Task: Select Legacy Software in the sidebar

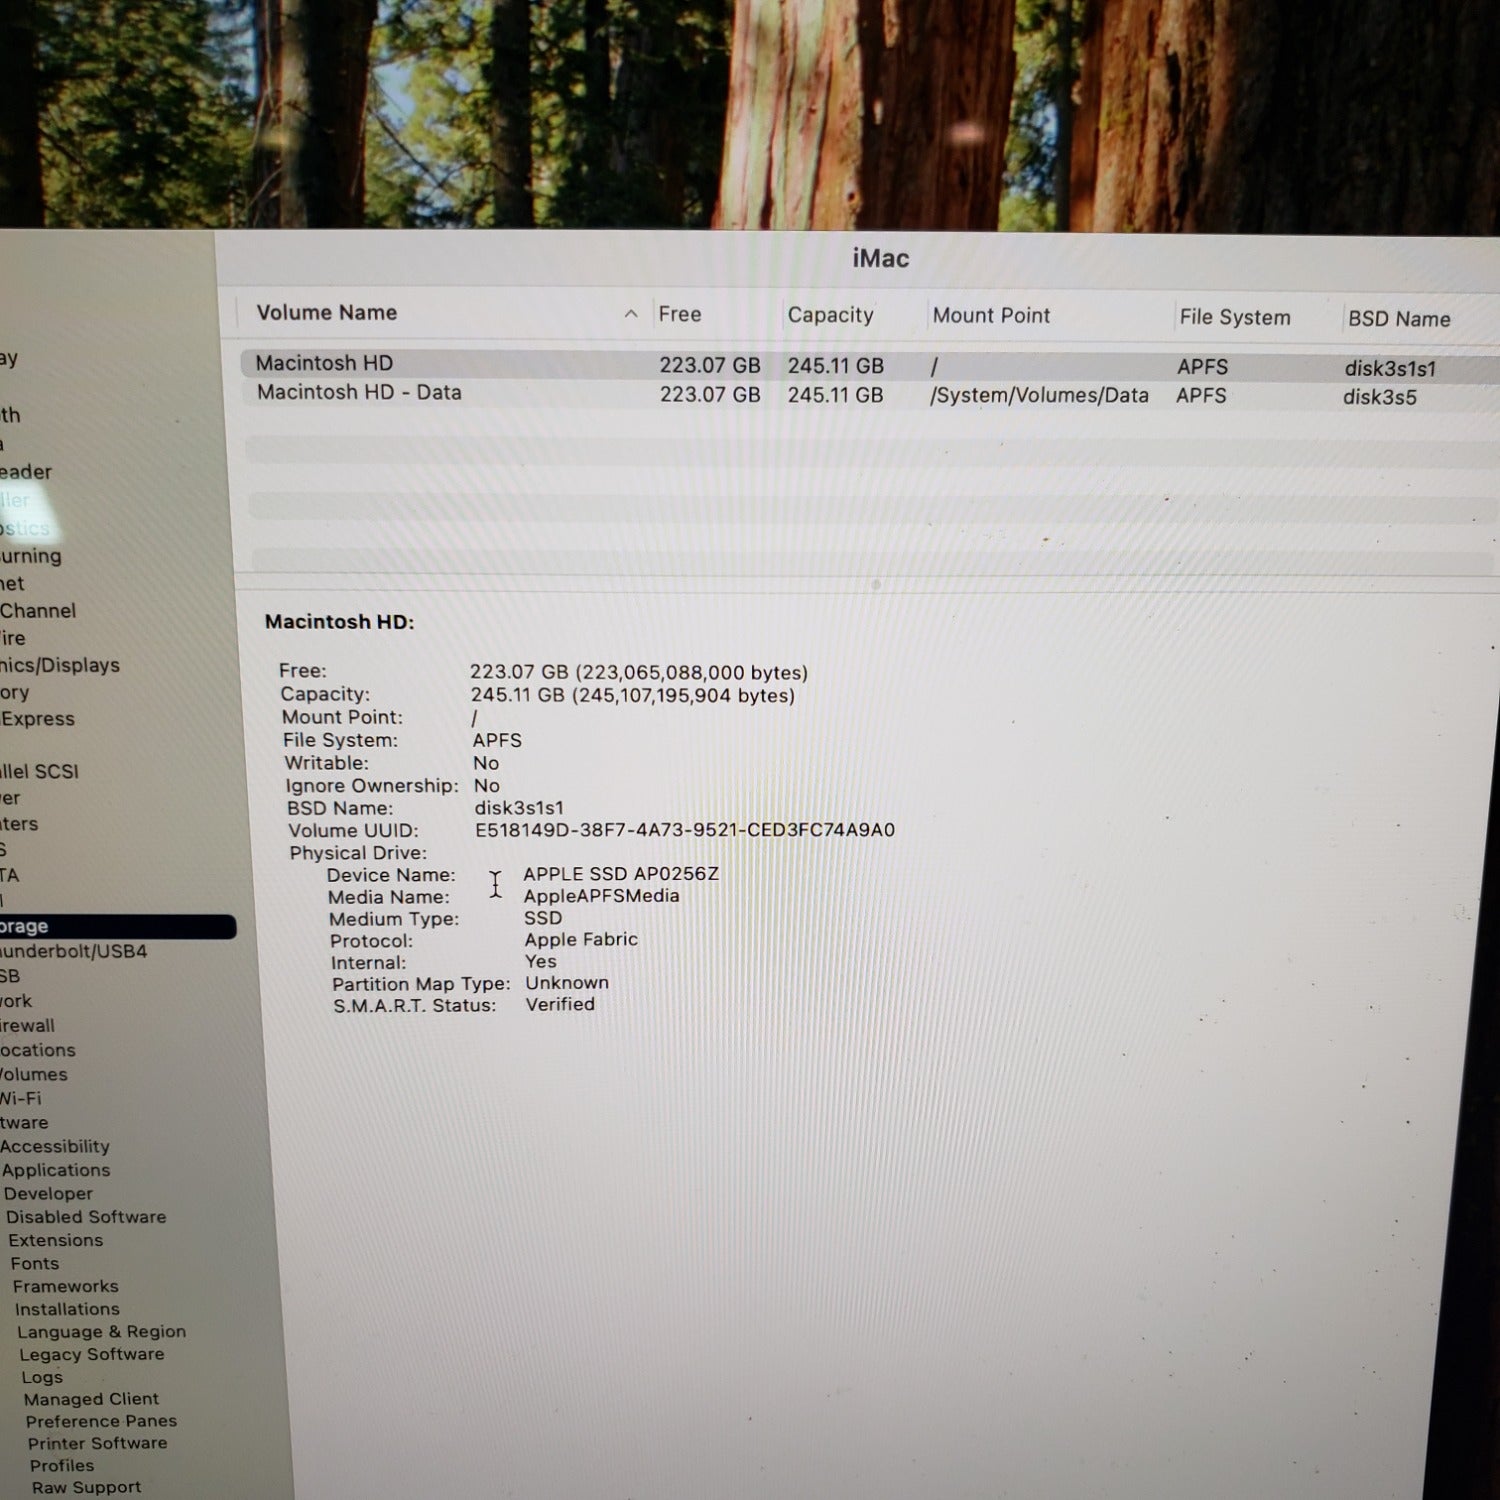Action: pos(92,1354)
